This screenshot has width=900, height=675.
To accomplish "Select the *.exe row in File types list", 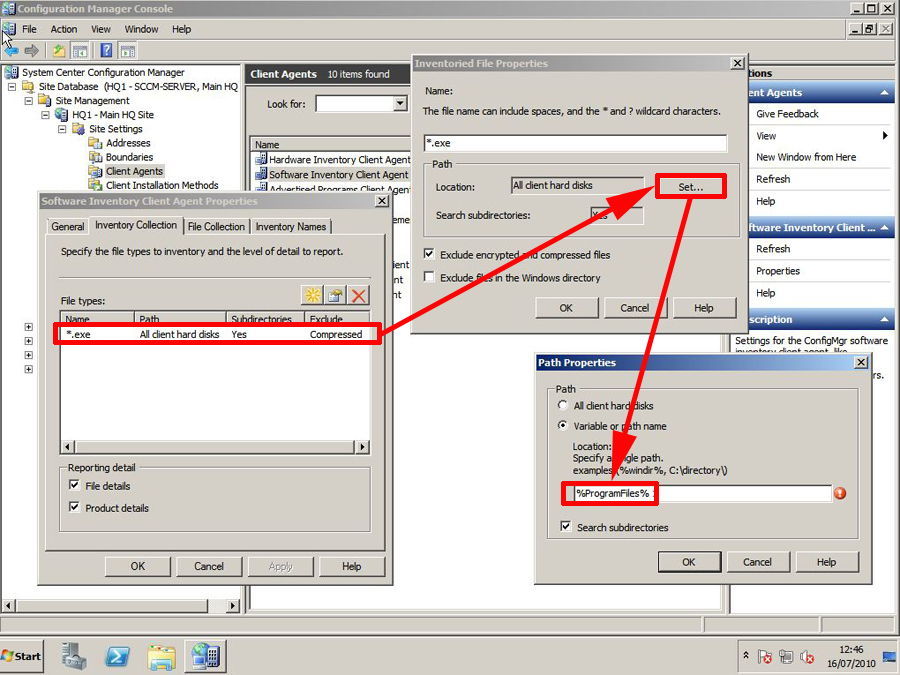I will tap(216, 334).
